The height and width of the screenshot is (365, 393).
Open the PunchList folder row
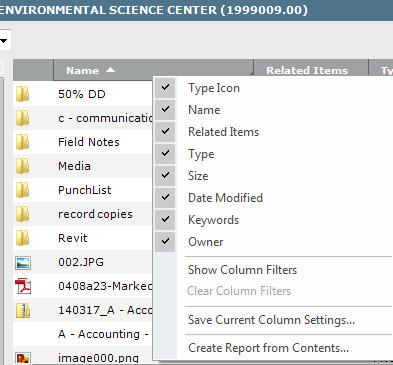82,190
